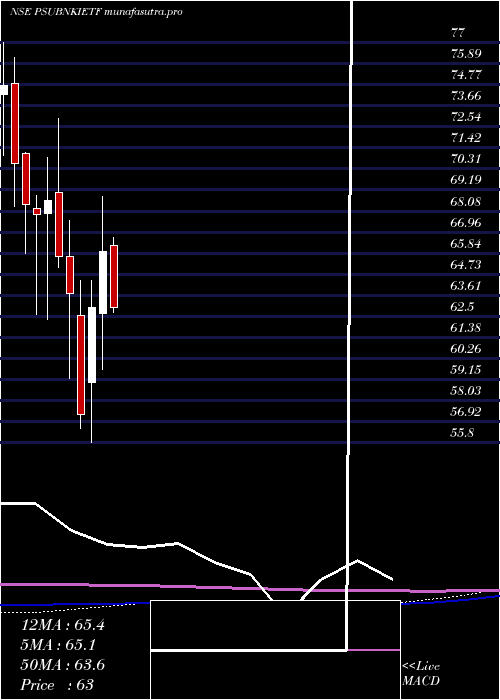Click the 63.61 price axis label
The image size is (500, 700).
point(466,286)
